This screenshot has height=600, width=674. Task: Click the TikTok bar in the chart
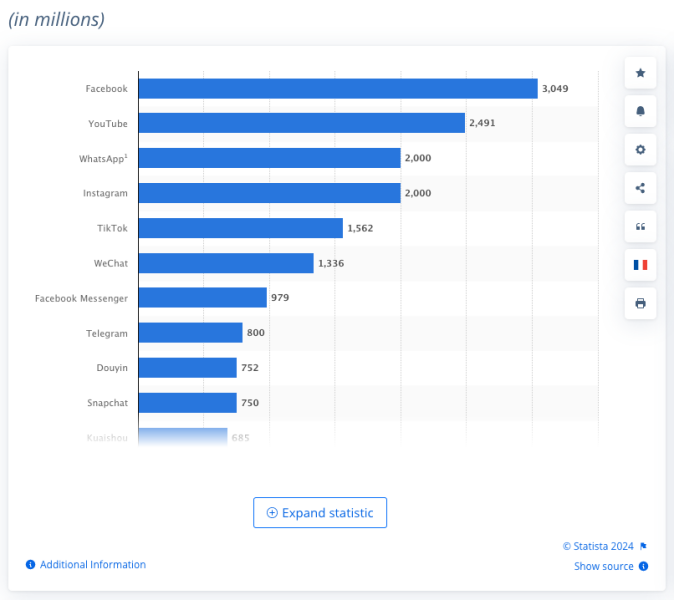[241, 228]
